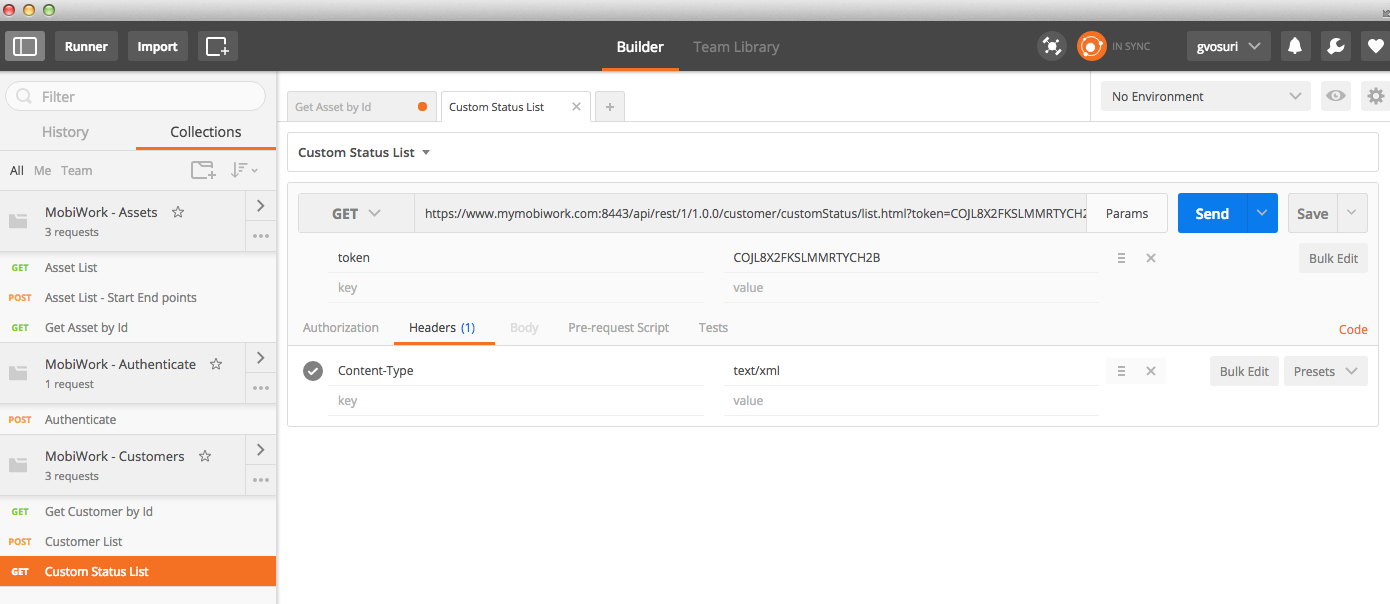Viewport: 1390px width, 604px height.
Task: Star the MobiWork - Assets collection
Action: pos(178,212)
